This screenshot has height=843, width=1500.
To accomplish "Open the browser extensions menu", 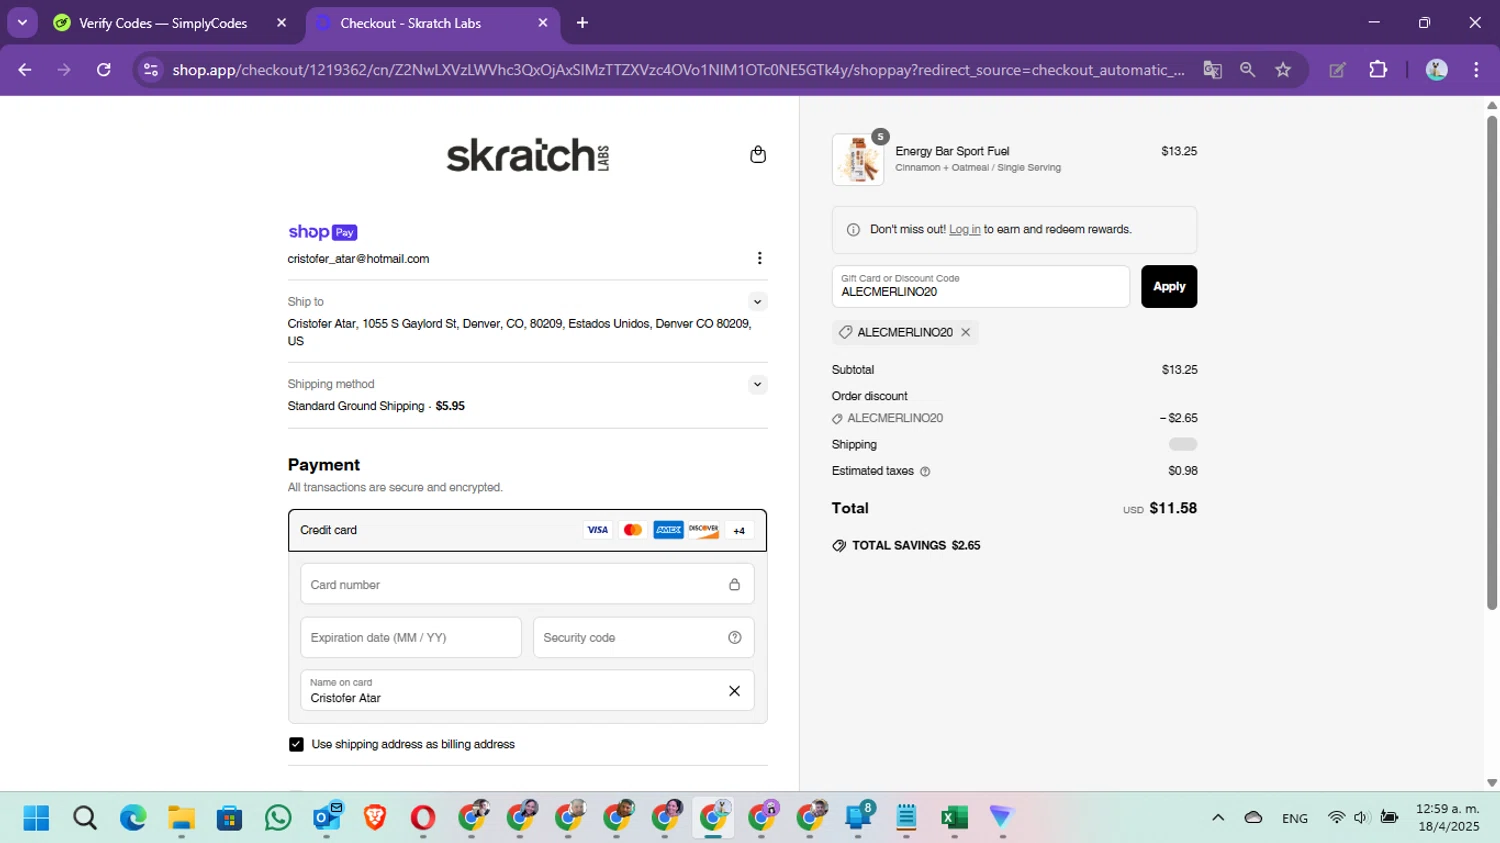I will coord(1378,70).
